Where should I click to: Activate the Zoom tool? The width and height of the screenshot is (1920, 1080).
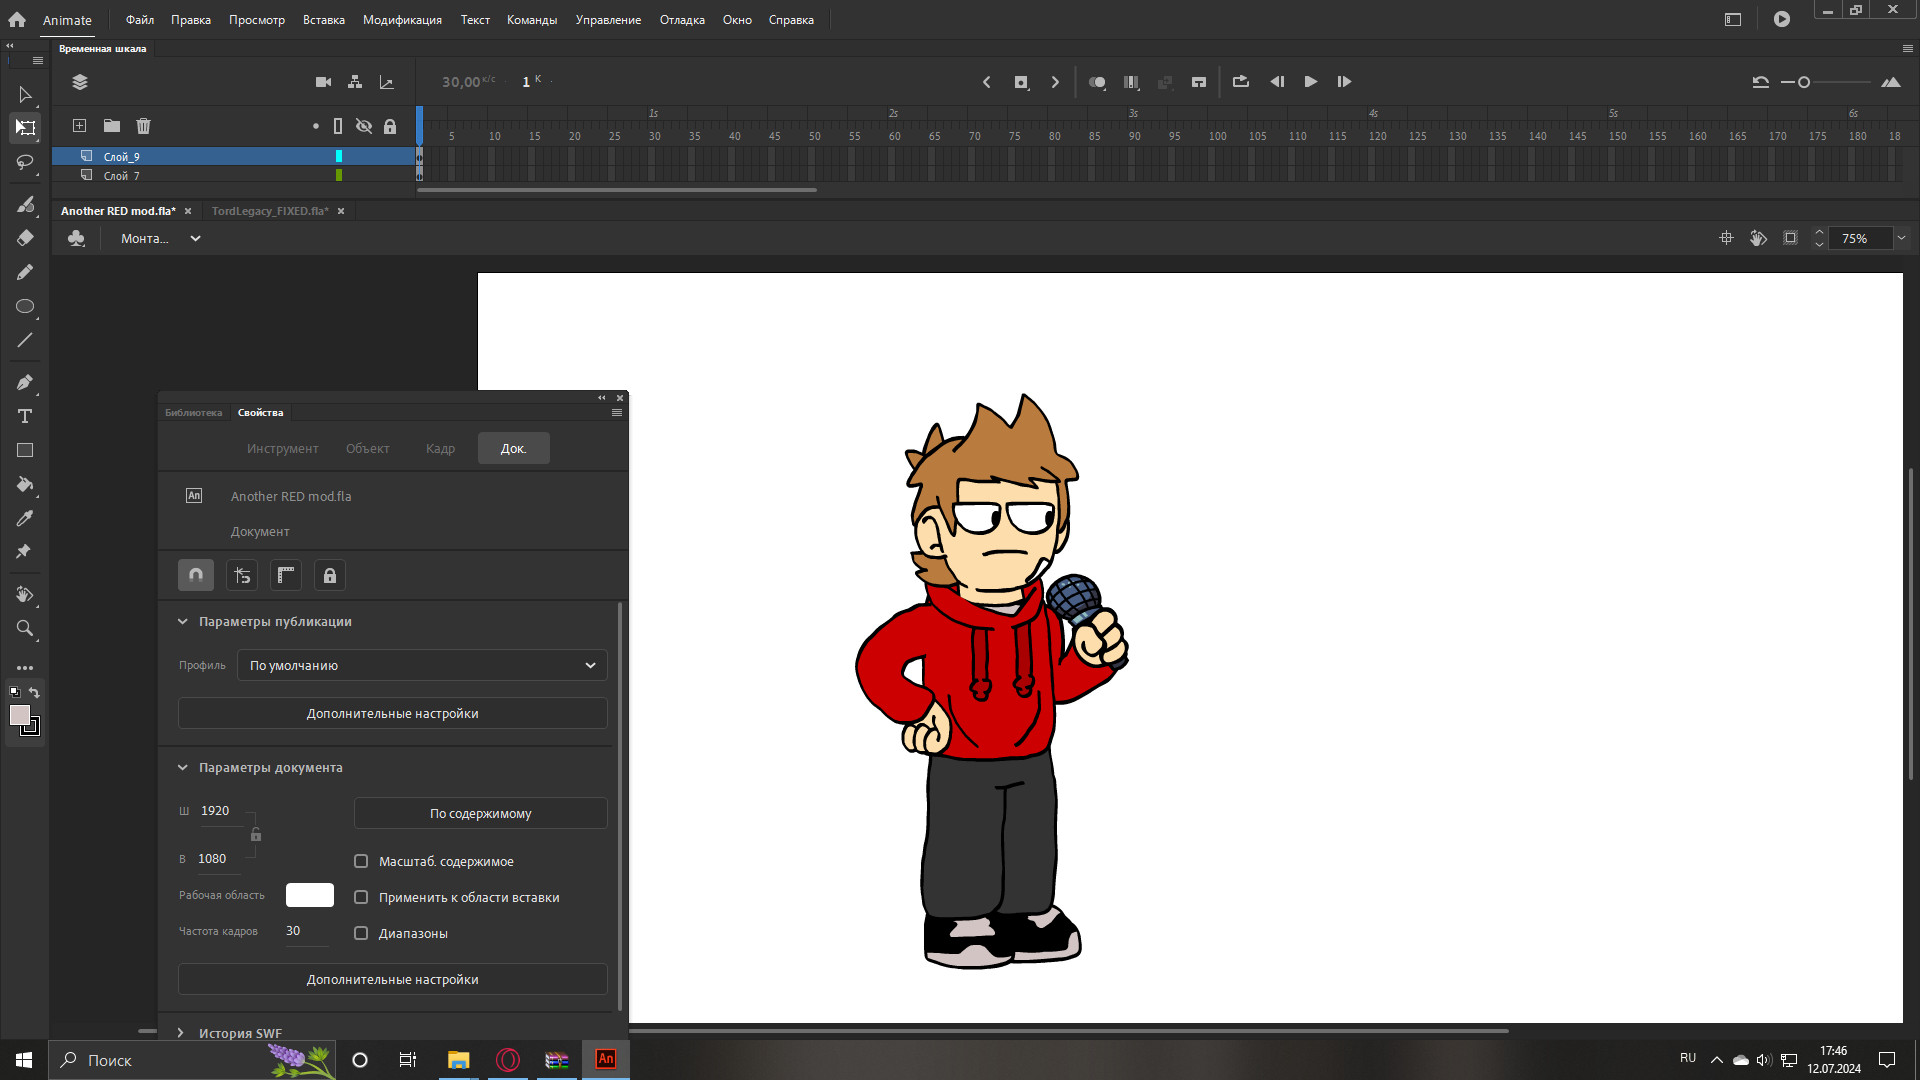click(x=25, y=629)
